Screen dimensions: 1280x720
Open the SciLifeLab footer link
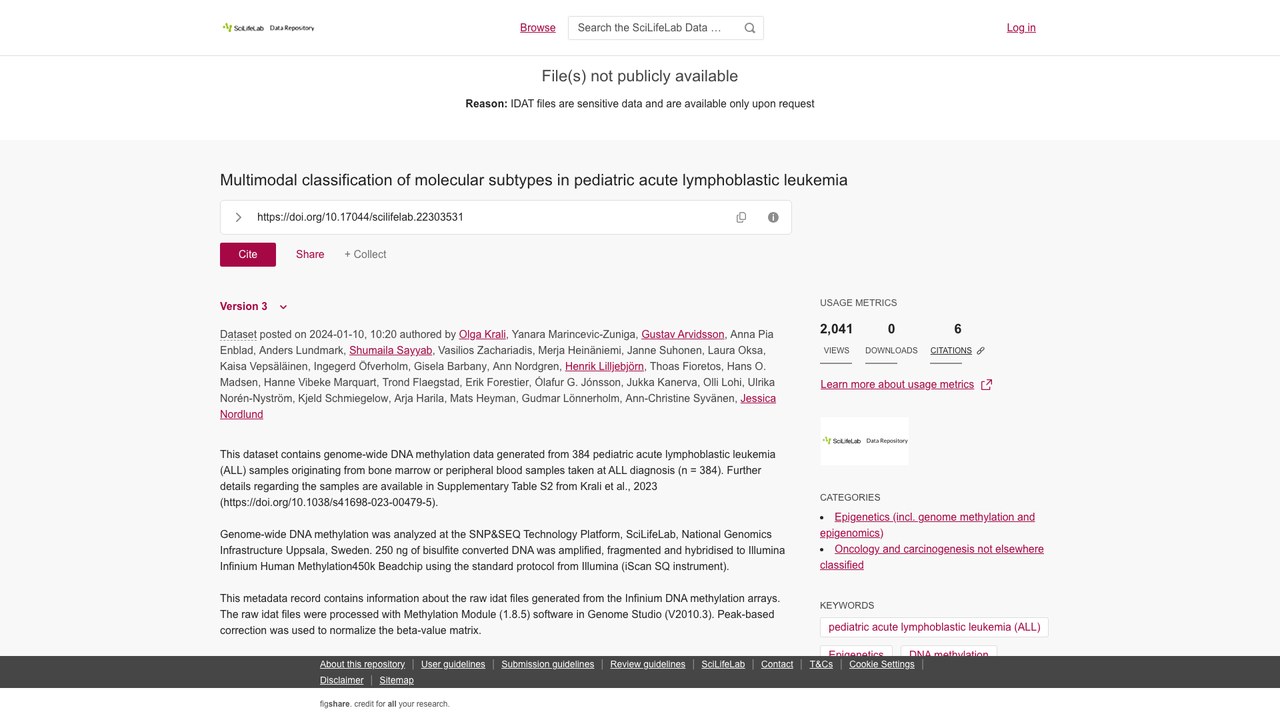coord(723,664)
